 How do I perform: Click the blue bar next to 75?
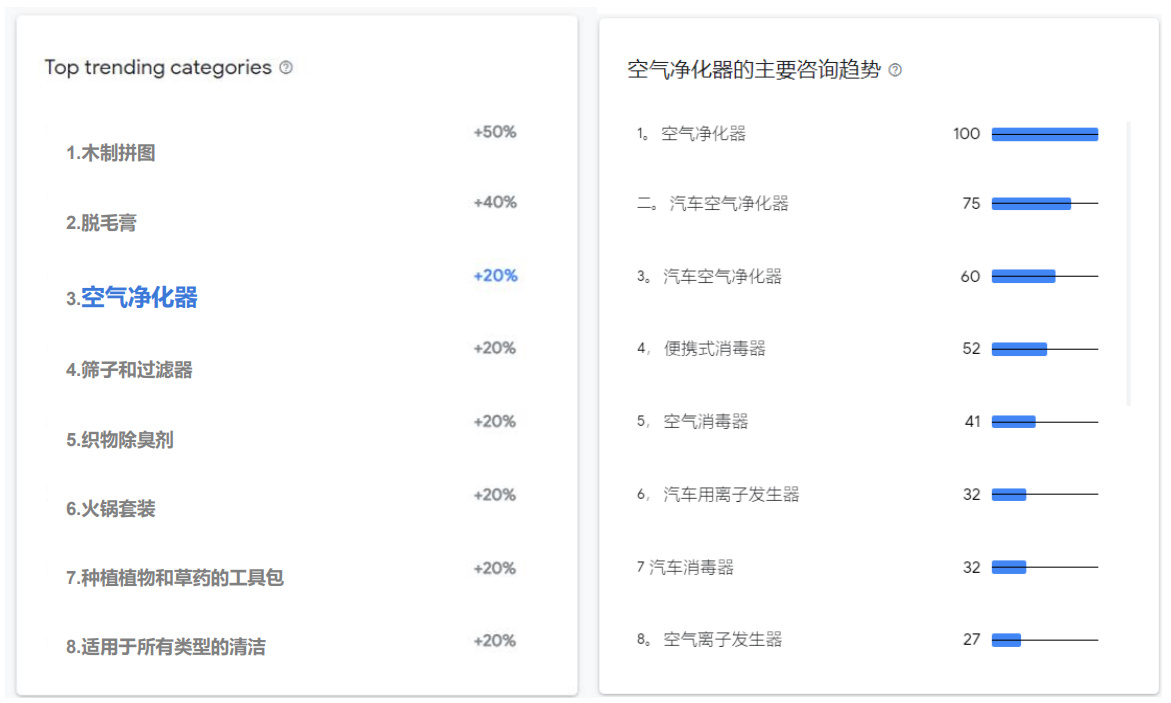pos(1030,204)
